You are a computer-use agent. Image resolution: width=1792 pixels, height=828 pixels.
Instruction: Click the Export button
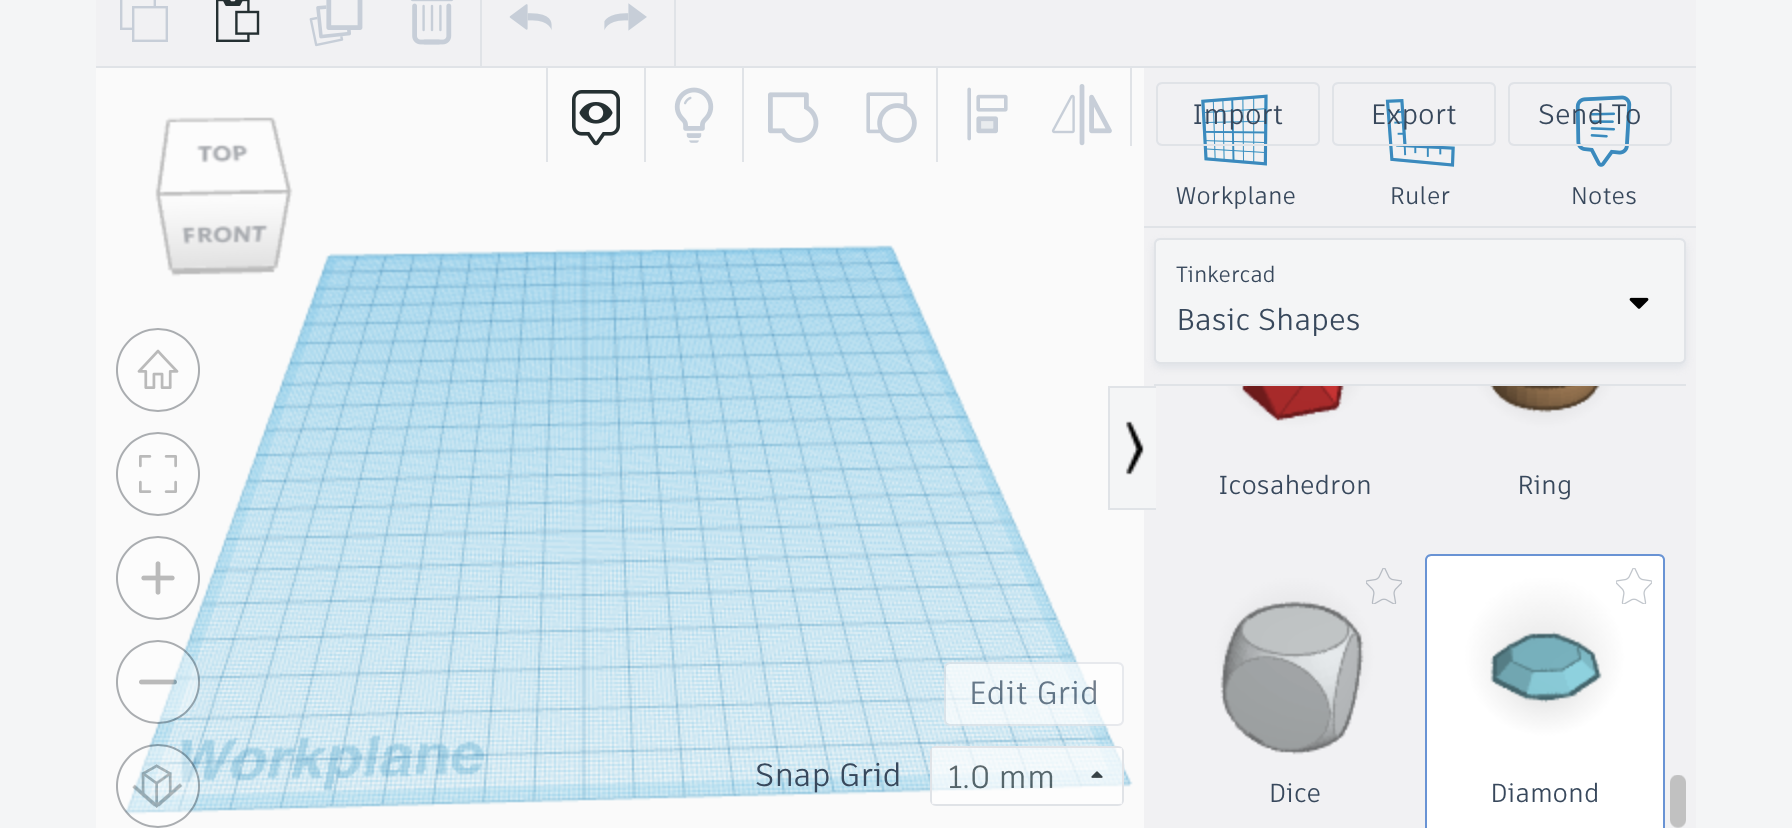[1414, 114]
